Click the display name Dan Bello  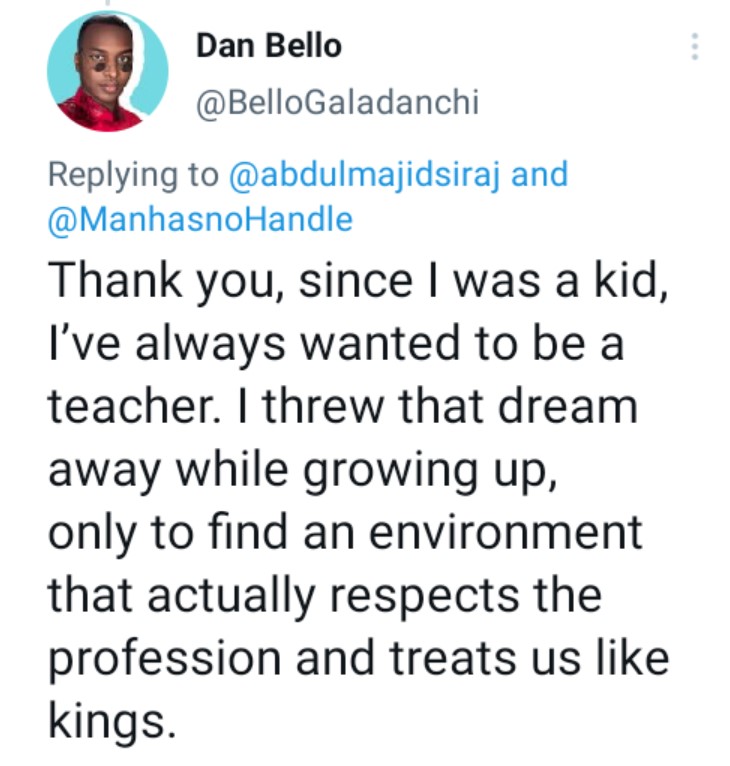click(x=268, y=45)
